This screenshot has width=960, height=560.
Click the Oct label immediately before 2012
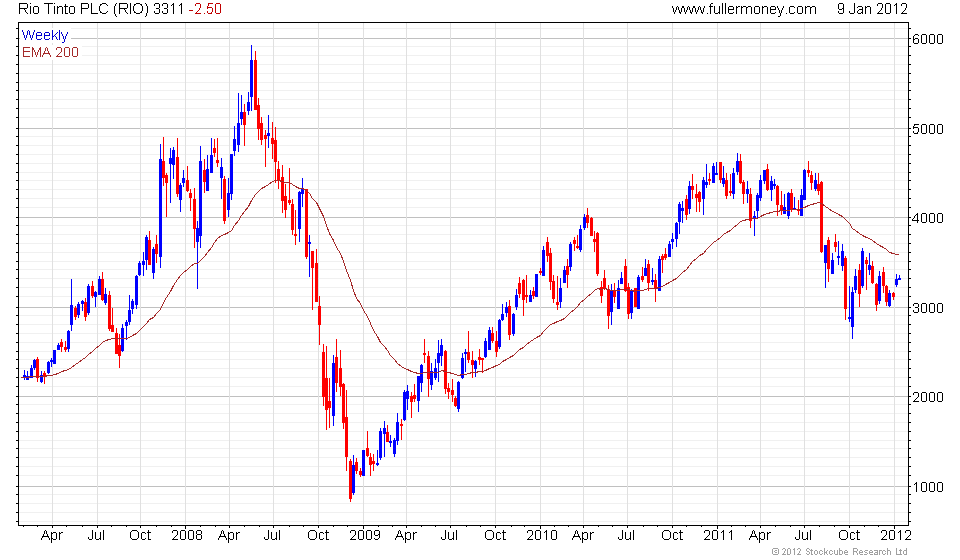point(849,536)
